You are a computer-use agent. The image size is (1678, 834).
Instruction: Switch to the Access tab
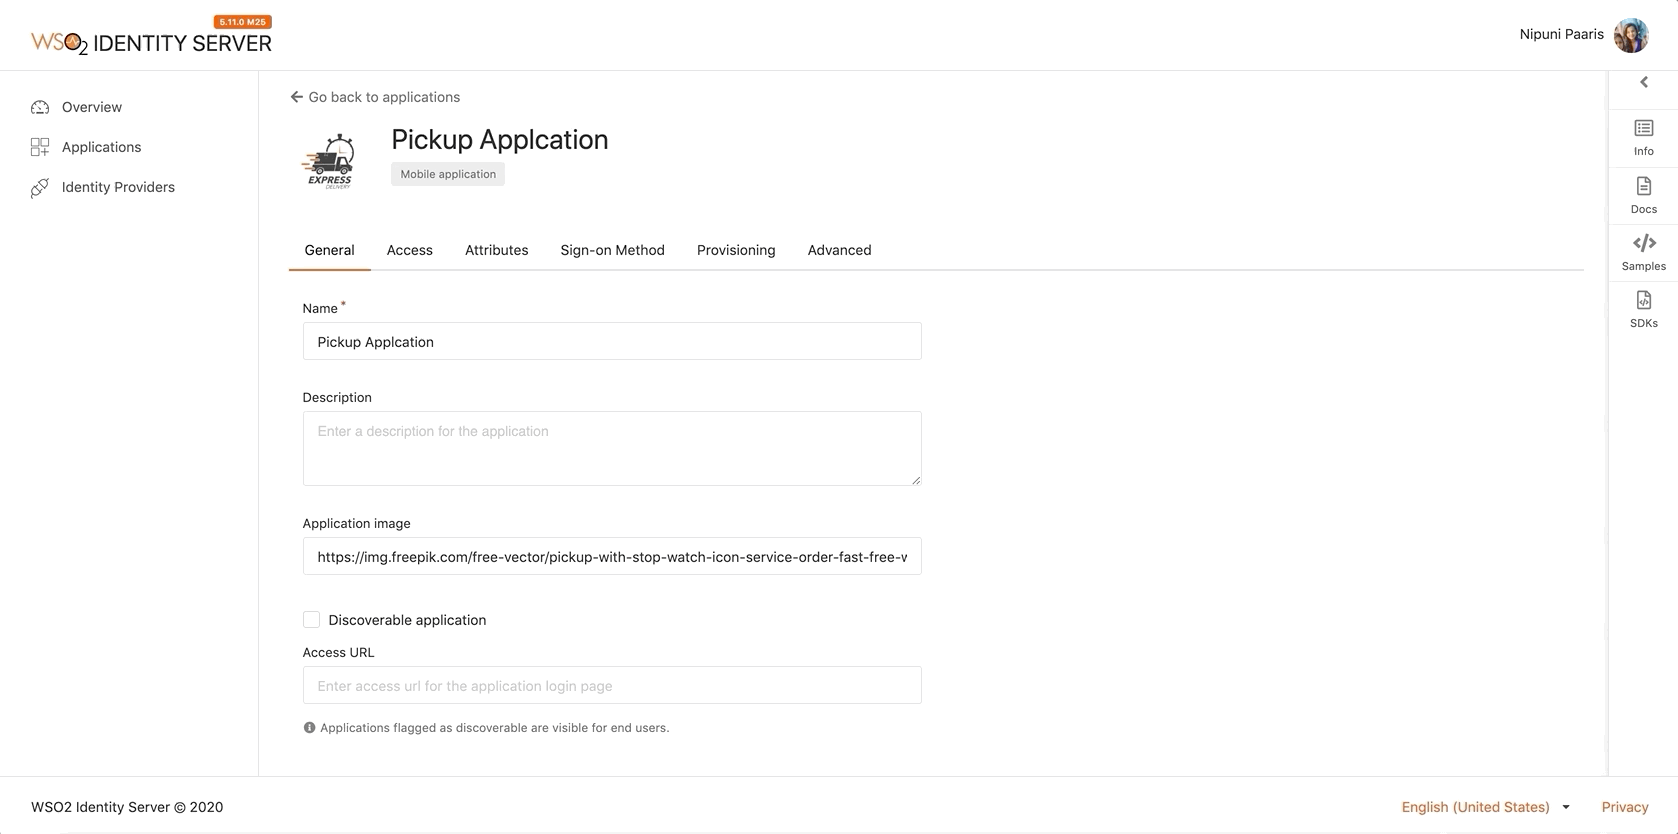[409, 250]
